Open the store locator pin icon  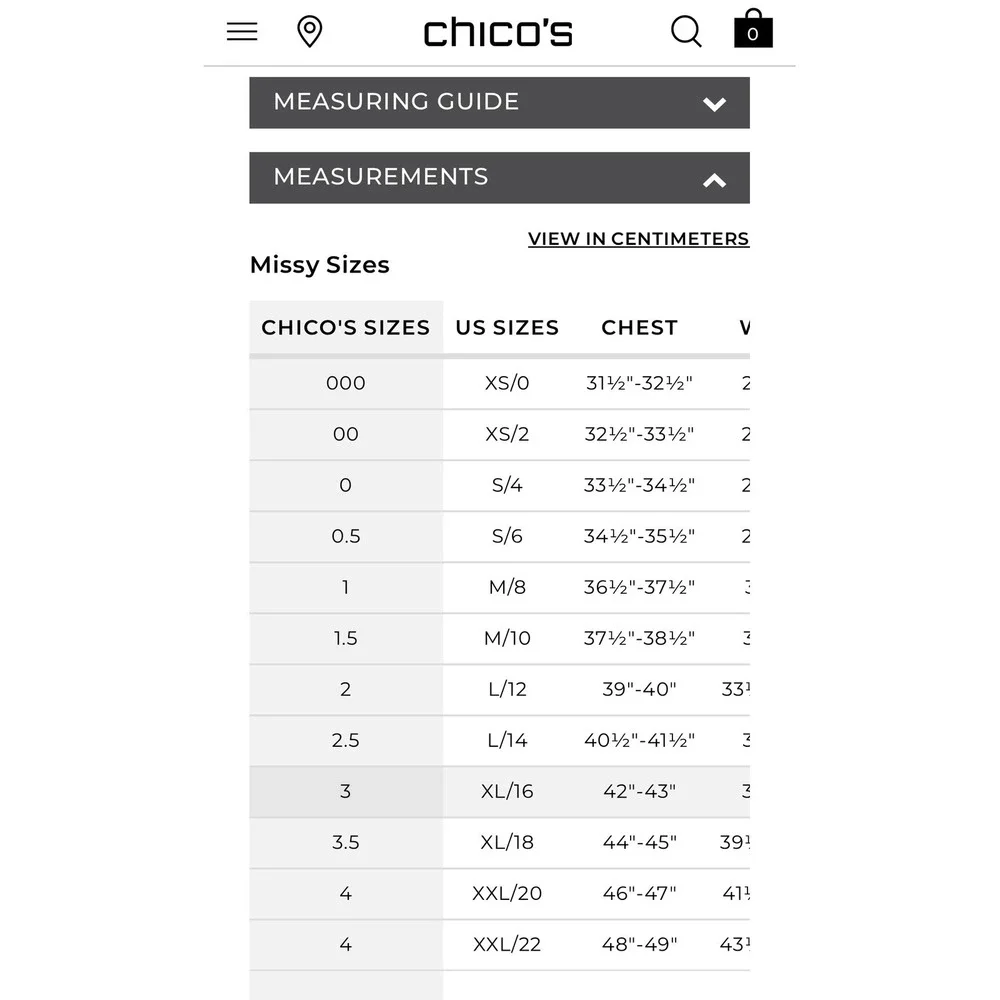click(x=309, y=31)
